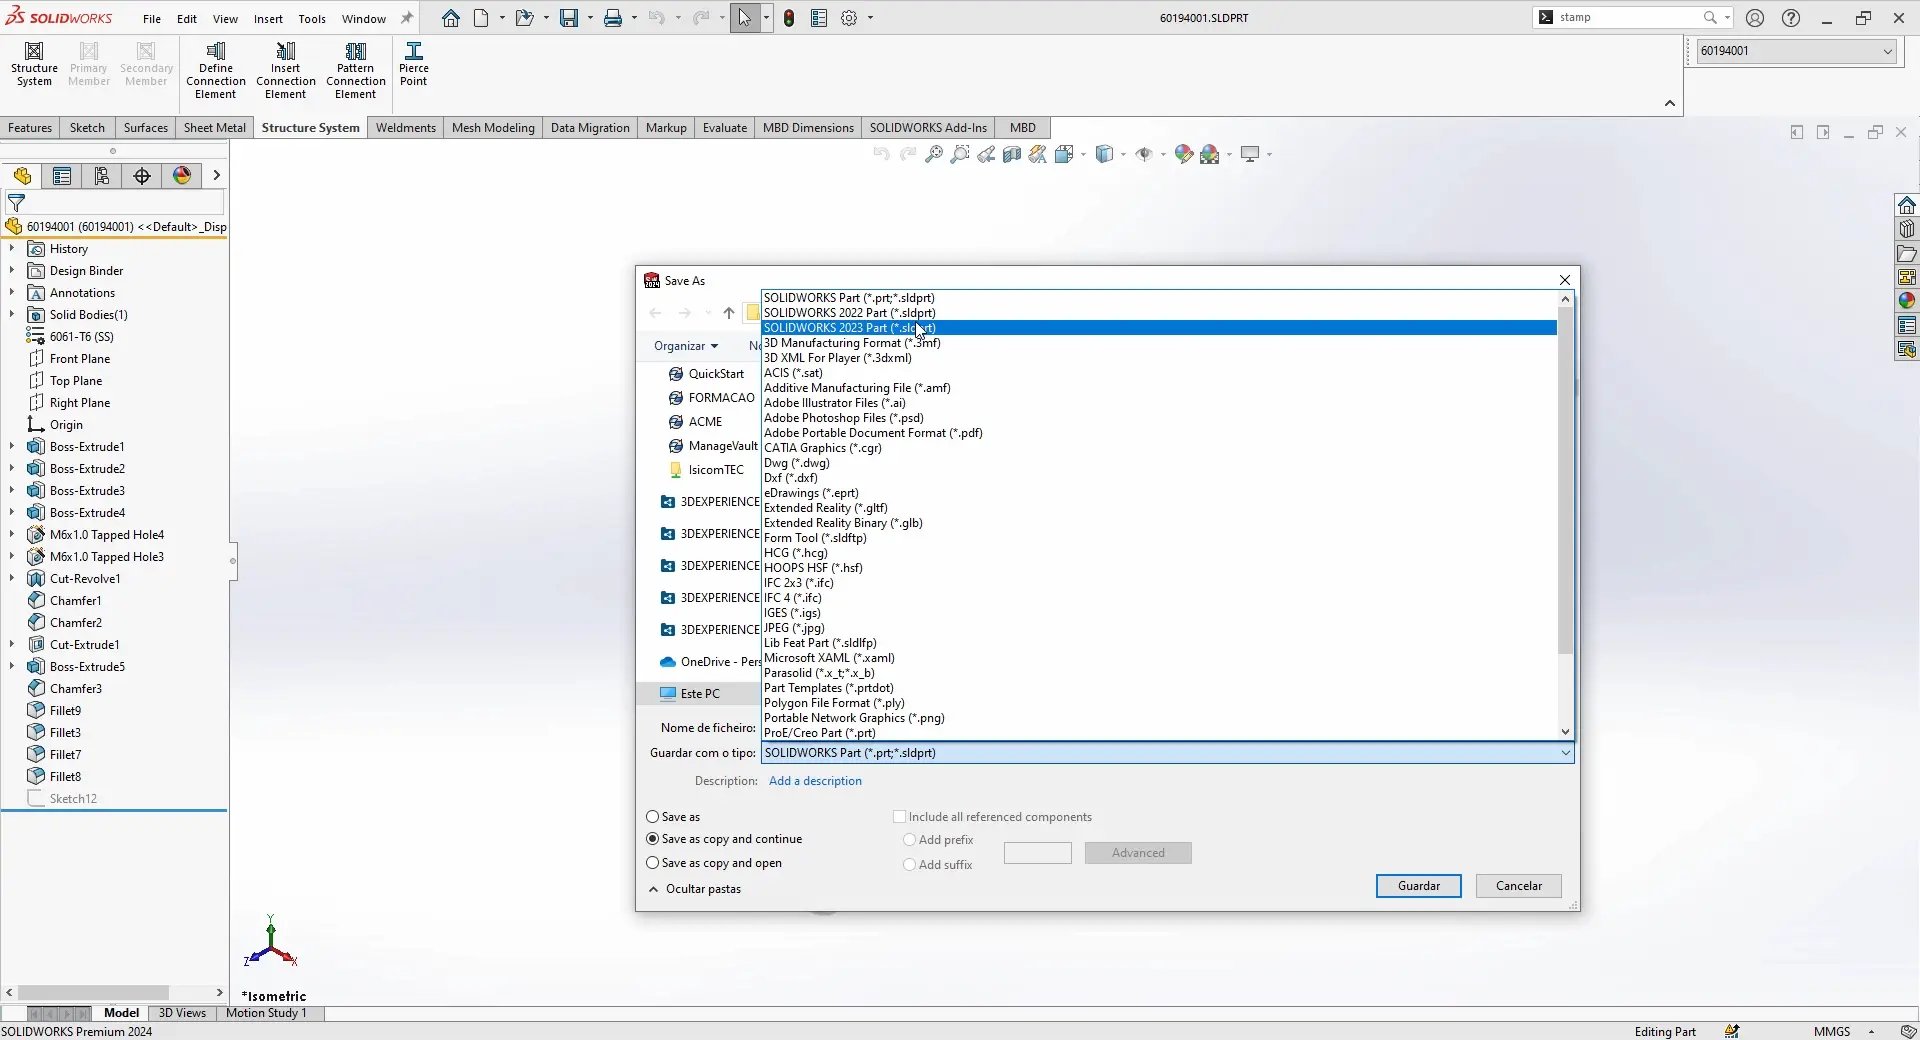Click the Zoom to Fit icon
1920x1040 pixels.
coord(932,154)
